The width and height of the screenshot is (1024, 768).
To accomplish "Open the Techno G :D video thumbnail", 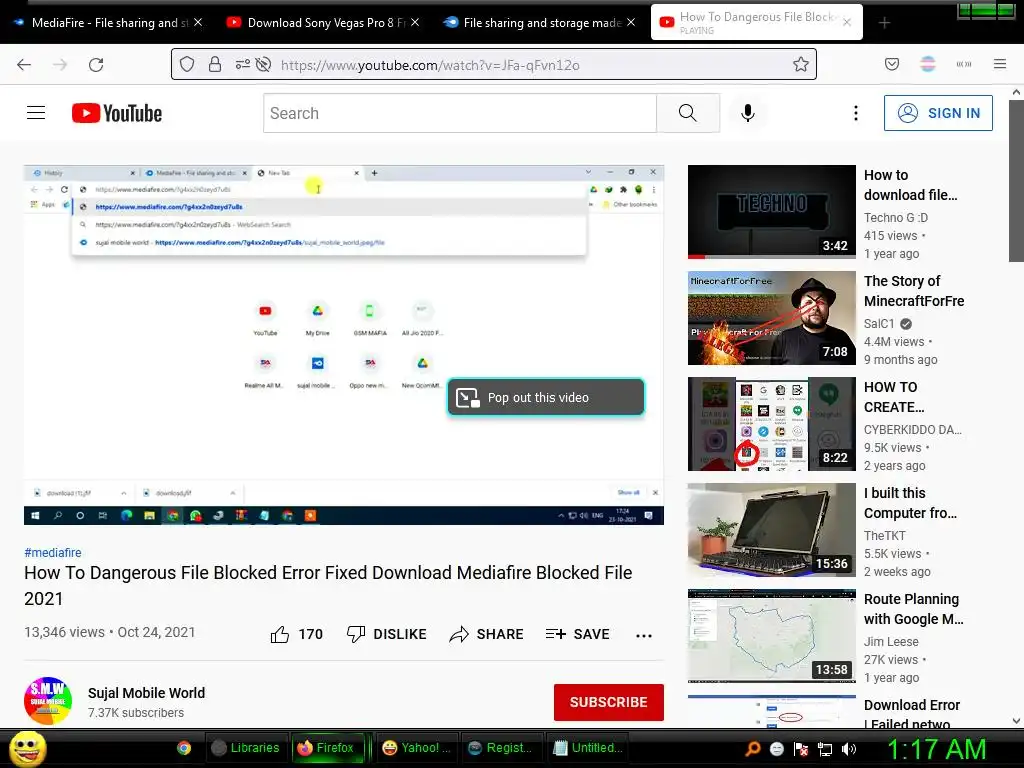I will point(771,212).
